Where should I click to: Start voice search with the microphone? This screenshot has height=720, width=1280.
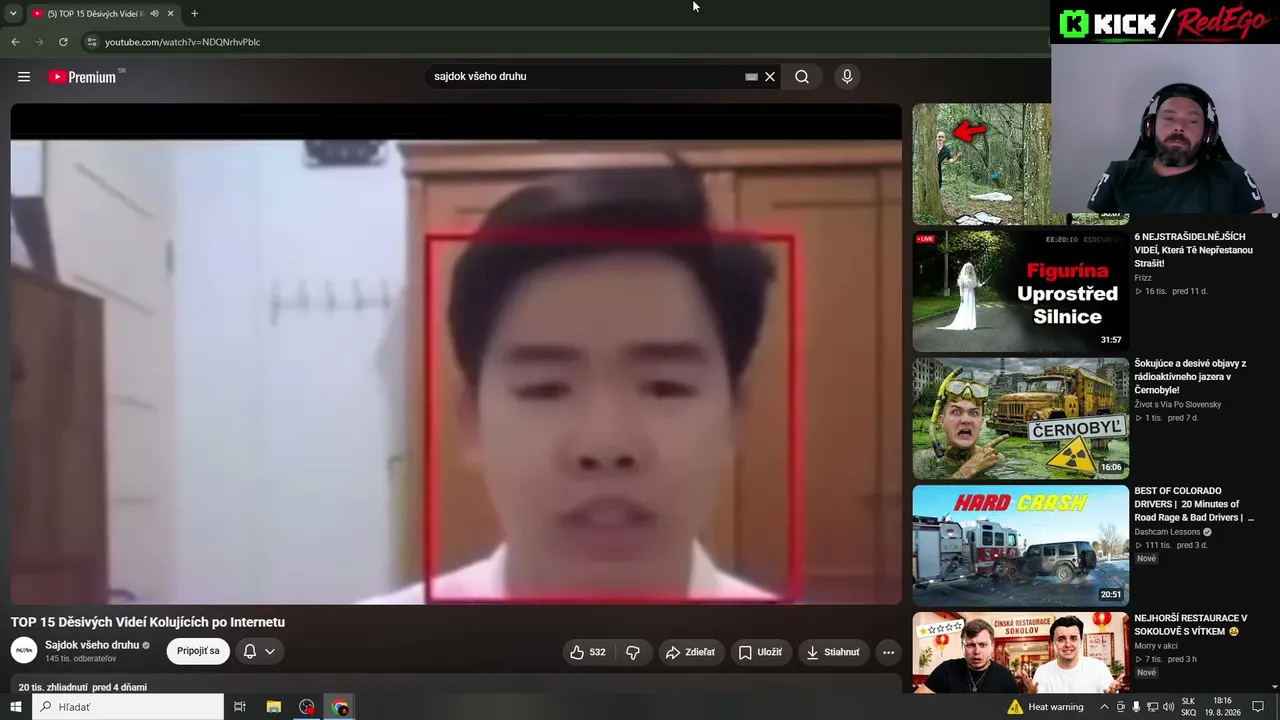[x=847, y=77]
